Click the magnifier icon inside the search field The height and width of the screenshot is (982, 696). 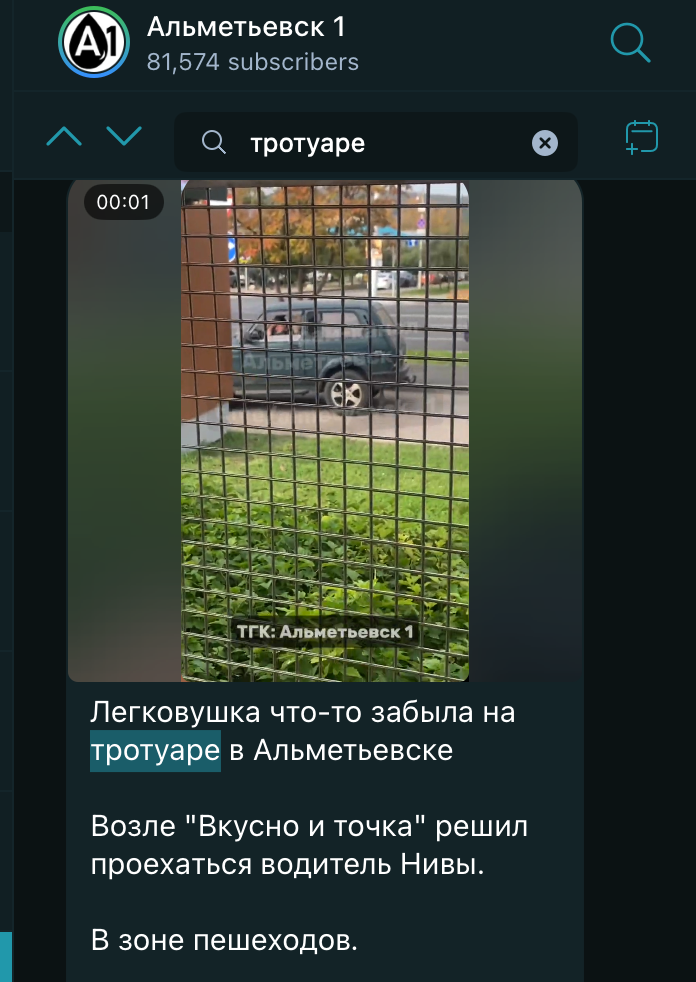214,143
